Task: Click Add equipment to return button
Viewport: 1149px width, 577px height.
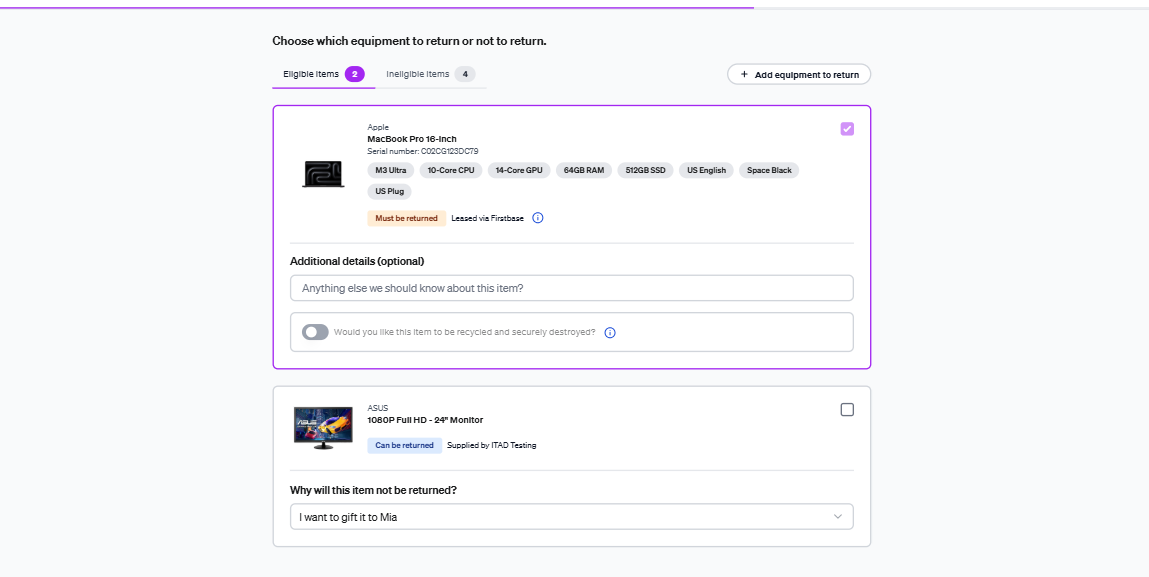Action: tap(799, 74)
